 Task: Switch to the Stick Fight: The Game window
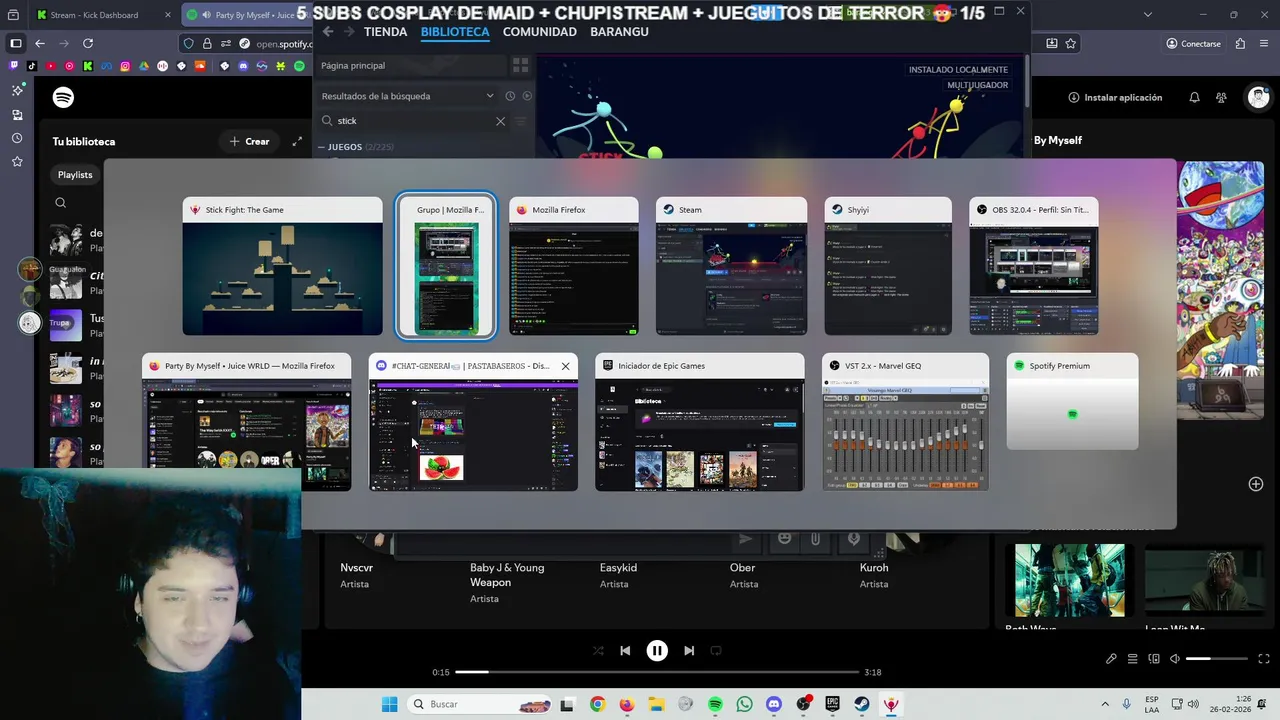tap(282, 266)
